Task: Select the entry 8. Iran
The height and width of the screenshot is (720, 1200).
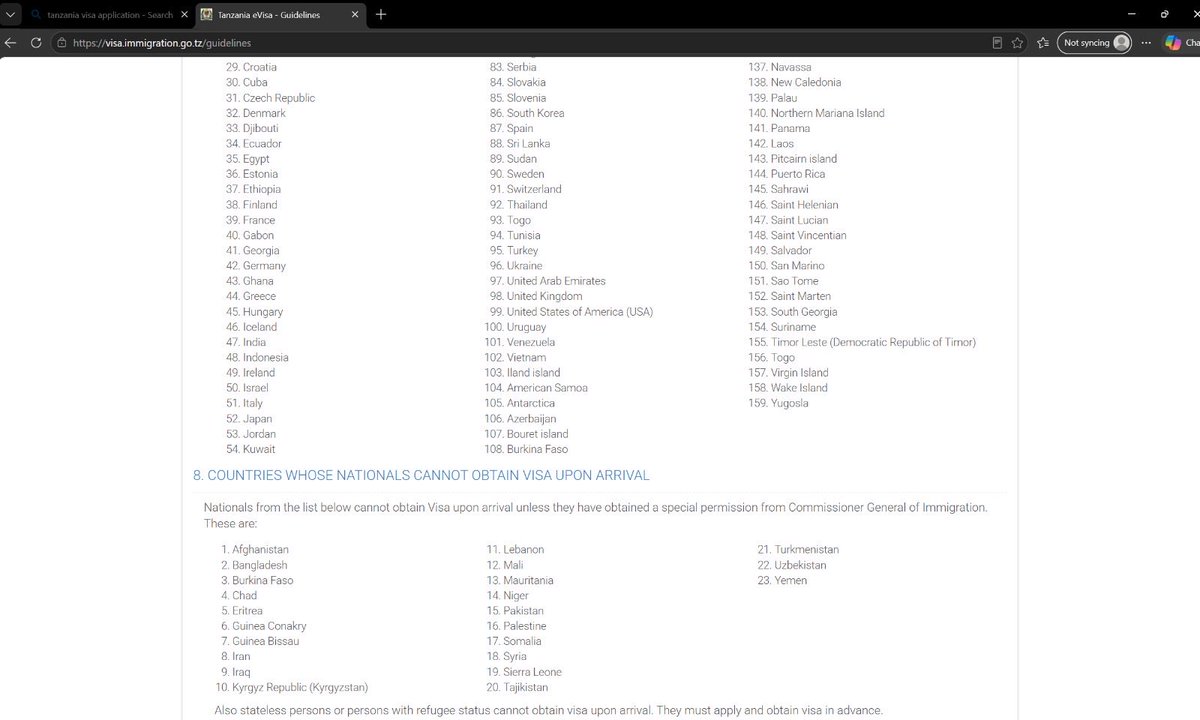Action: (x=236, y=657)
